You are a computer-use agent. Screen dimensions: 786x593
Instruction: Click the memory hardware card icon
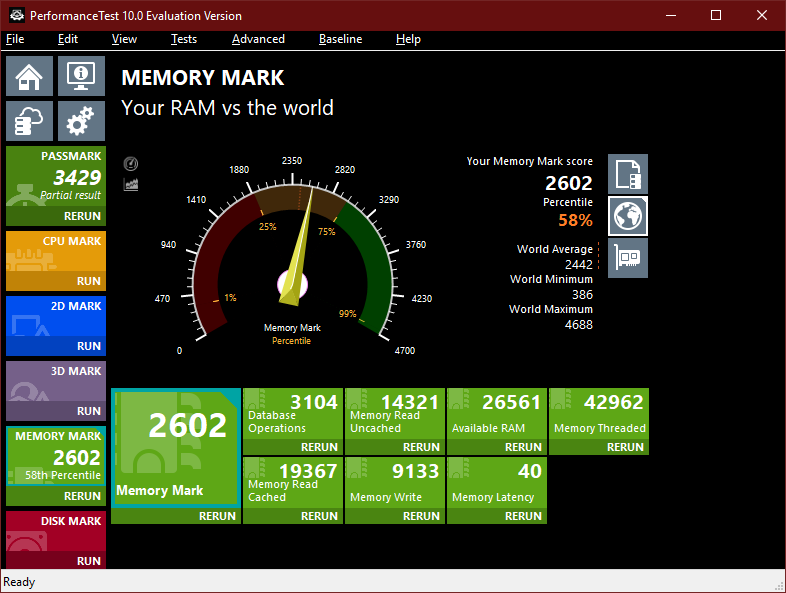[x=628, y=258]
